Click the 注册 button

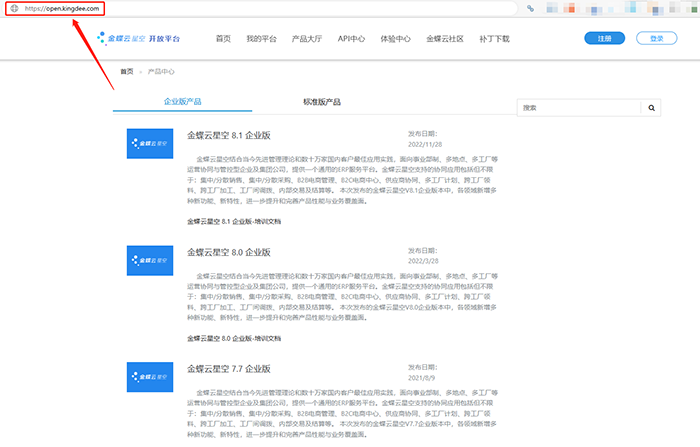coord(604,38)
